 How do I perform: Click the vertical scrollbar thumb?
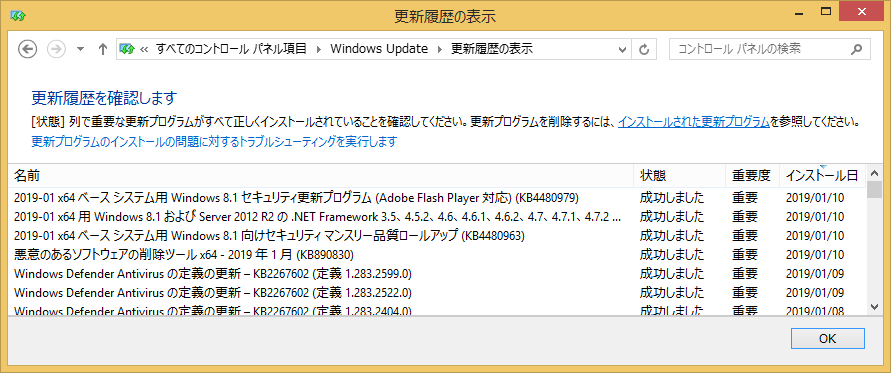pyautogui.click(x=875, y=189)
